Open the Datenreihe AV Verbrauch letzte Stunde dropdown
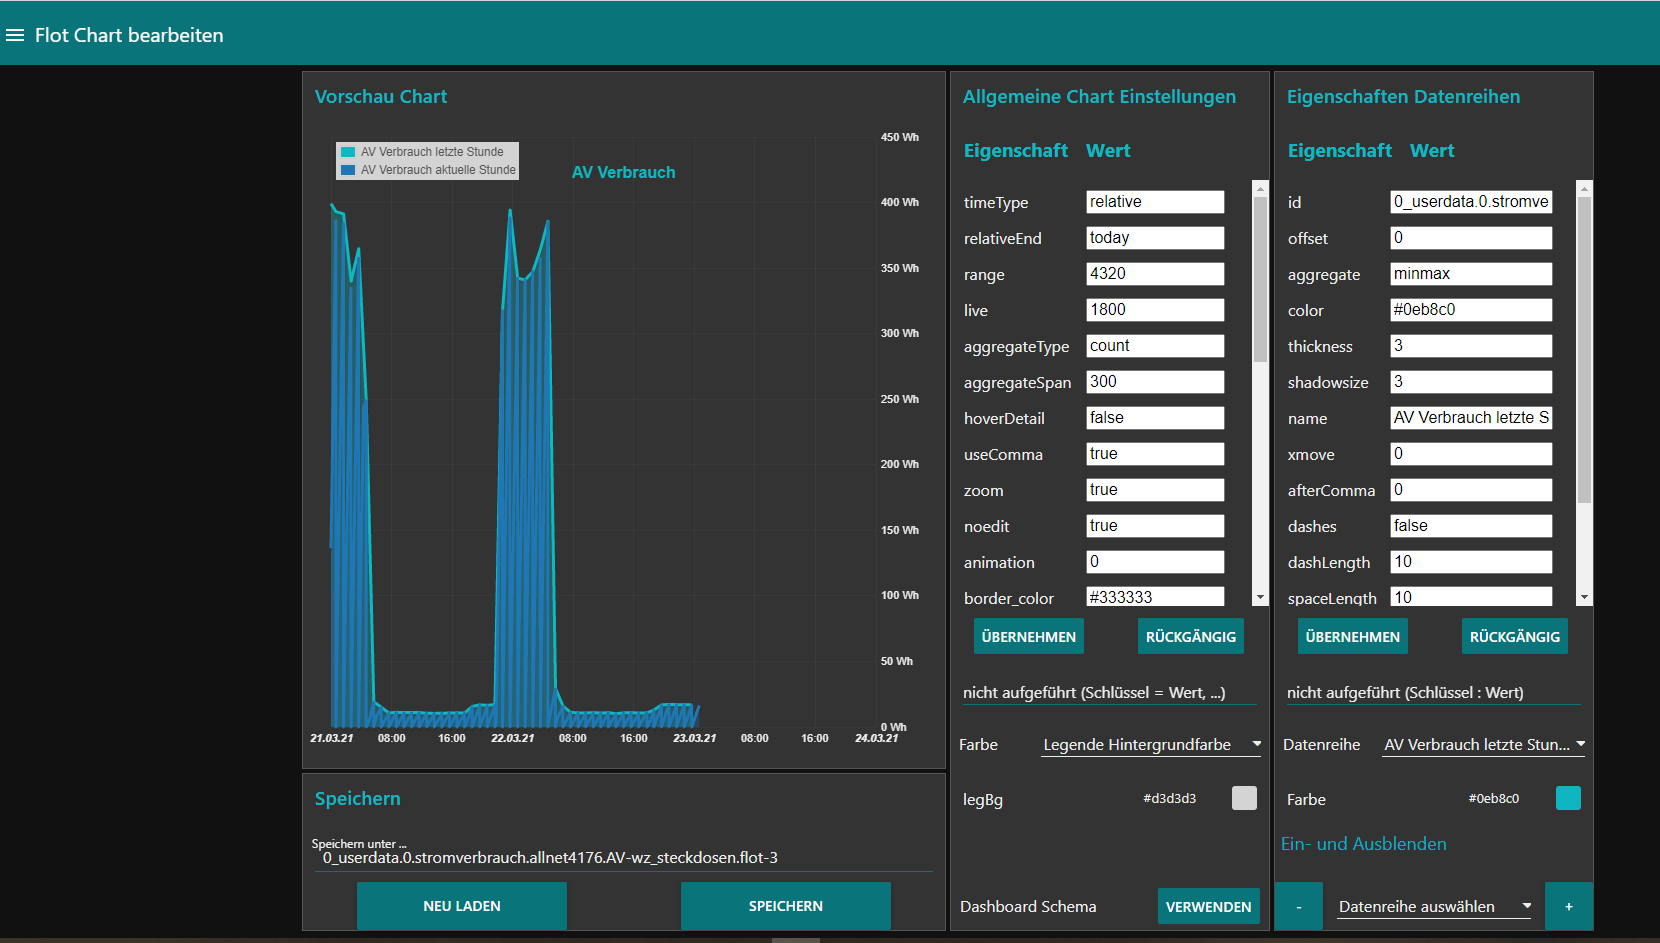This screenshot has width=1660, height=943. (x=1484, y=745)
